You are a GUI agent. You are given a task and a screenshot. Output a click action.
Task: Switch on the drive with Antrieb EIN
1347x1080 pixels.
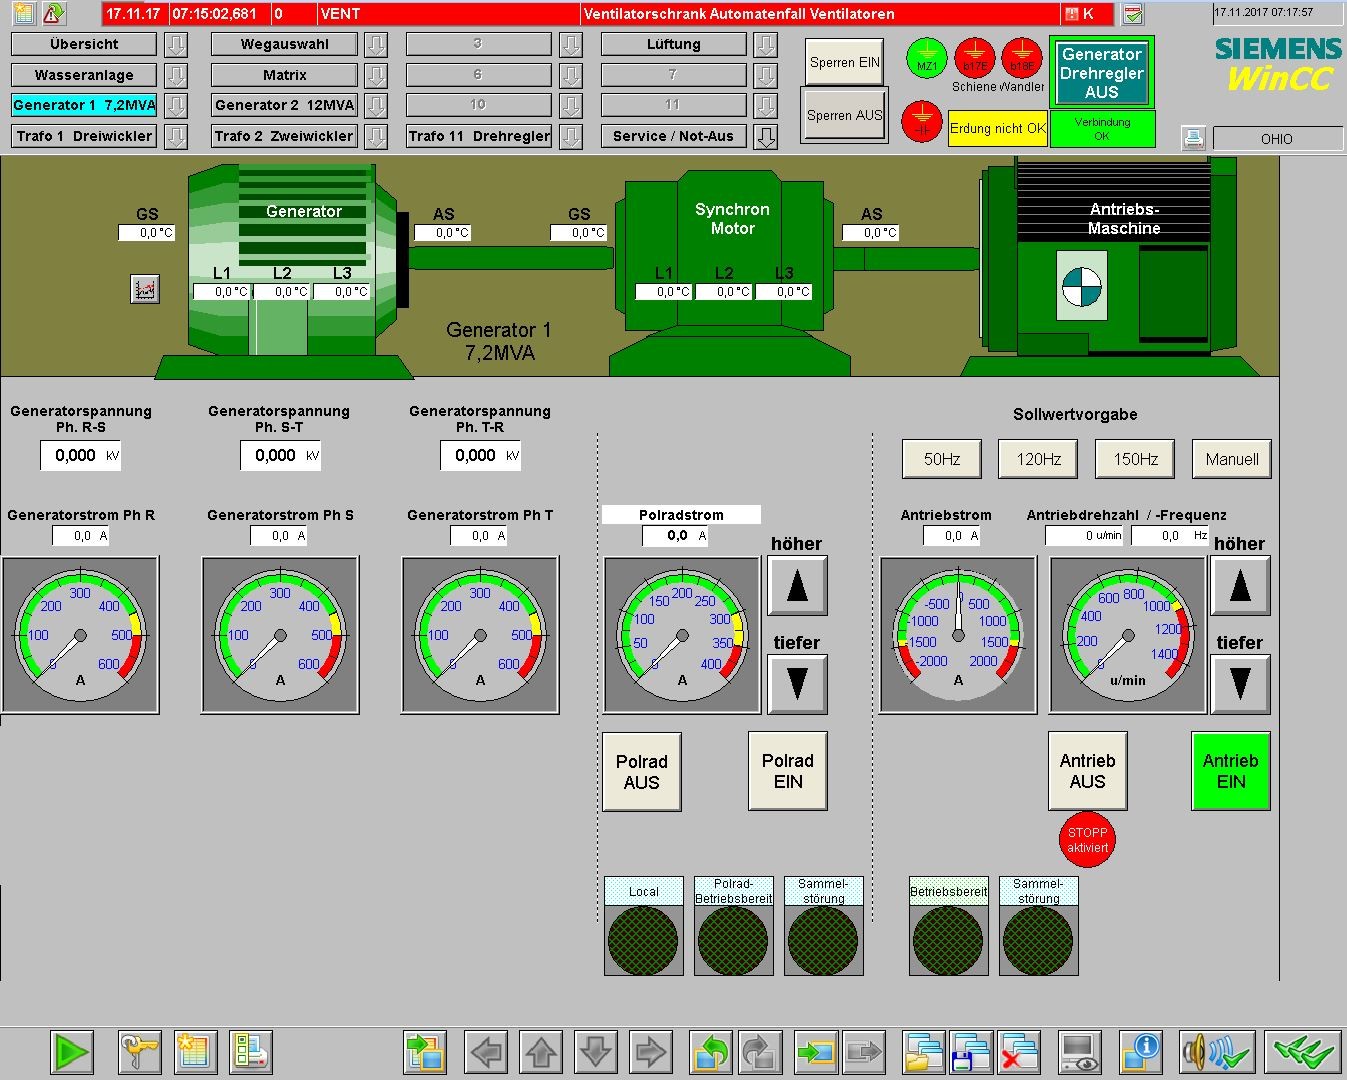1230,771
